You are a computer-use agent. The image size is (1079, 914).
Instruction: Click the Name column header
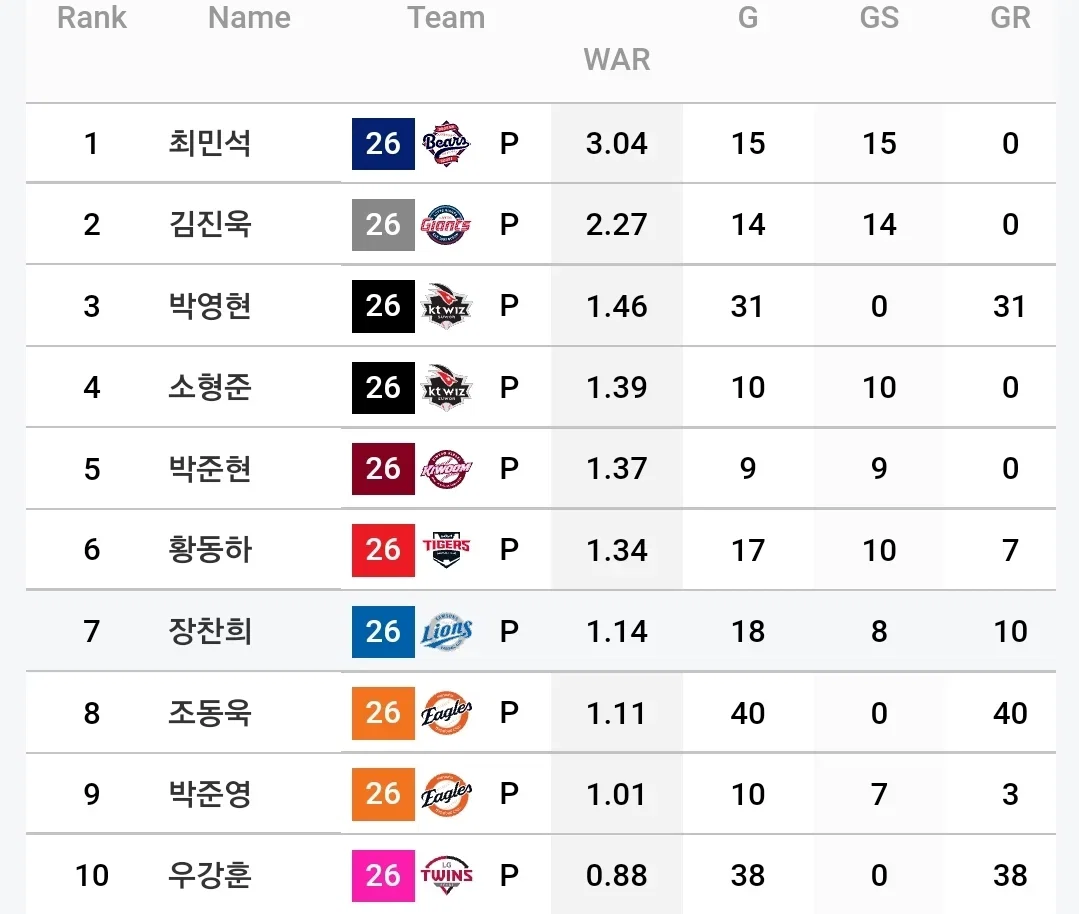[x=249, y=17]
